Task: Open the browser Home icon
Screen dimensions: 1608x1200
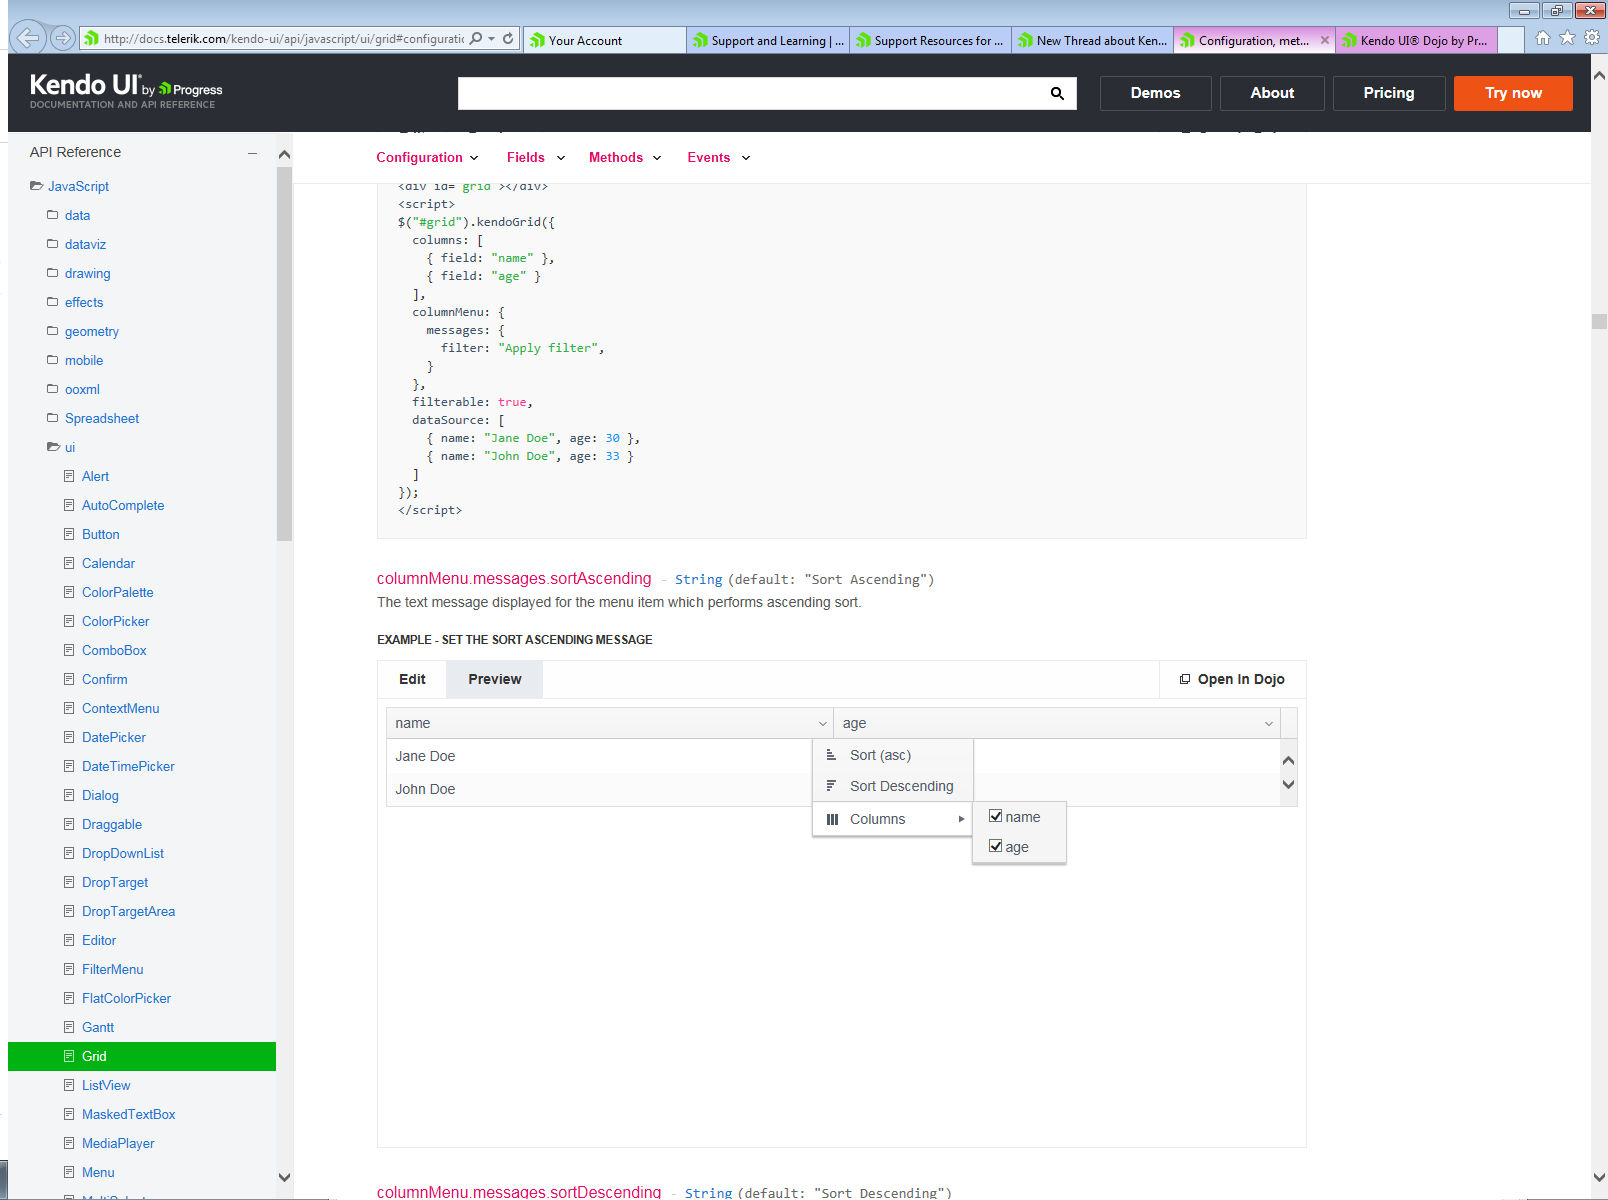Action: (x=1542, y=38)
